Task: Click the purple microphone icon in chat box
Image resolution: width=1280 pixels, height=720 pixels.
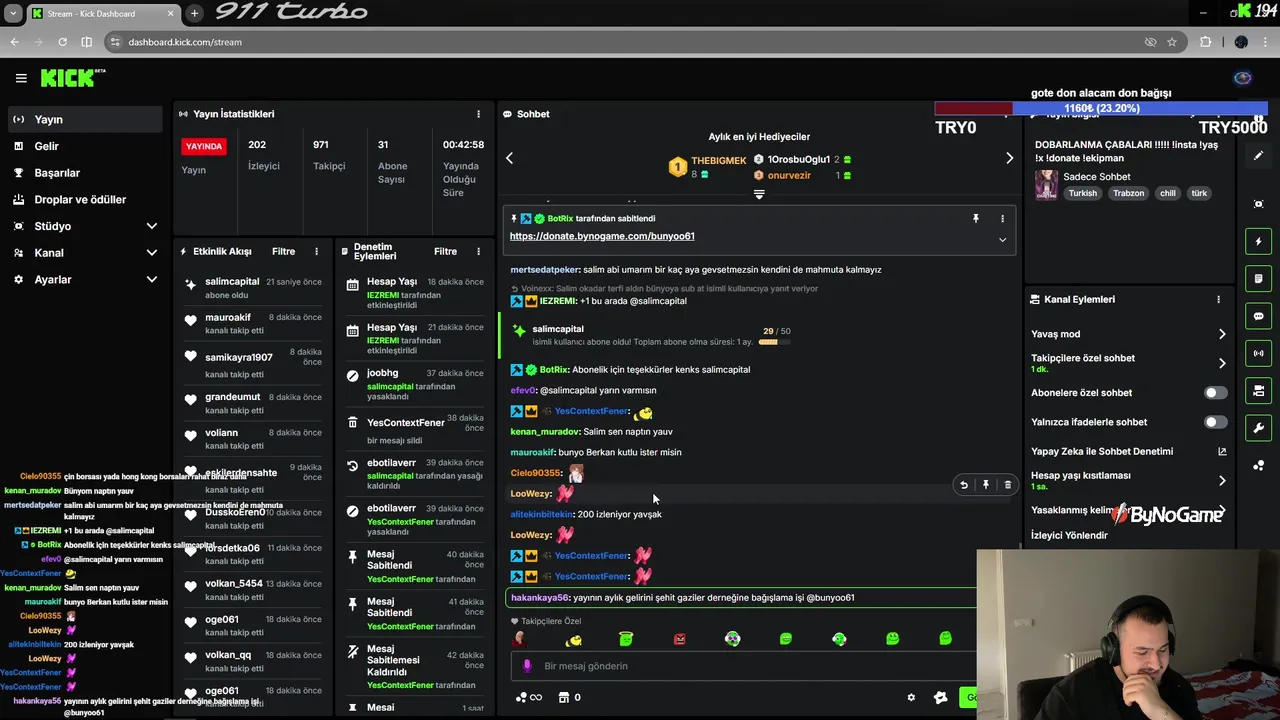Action: point(527,666)
